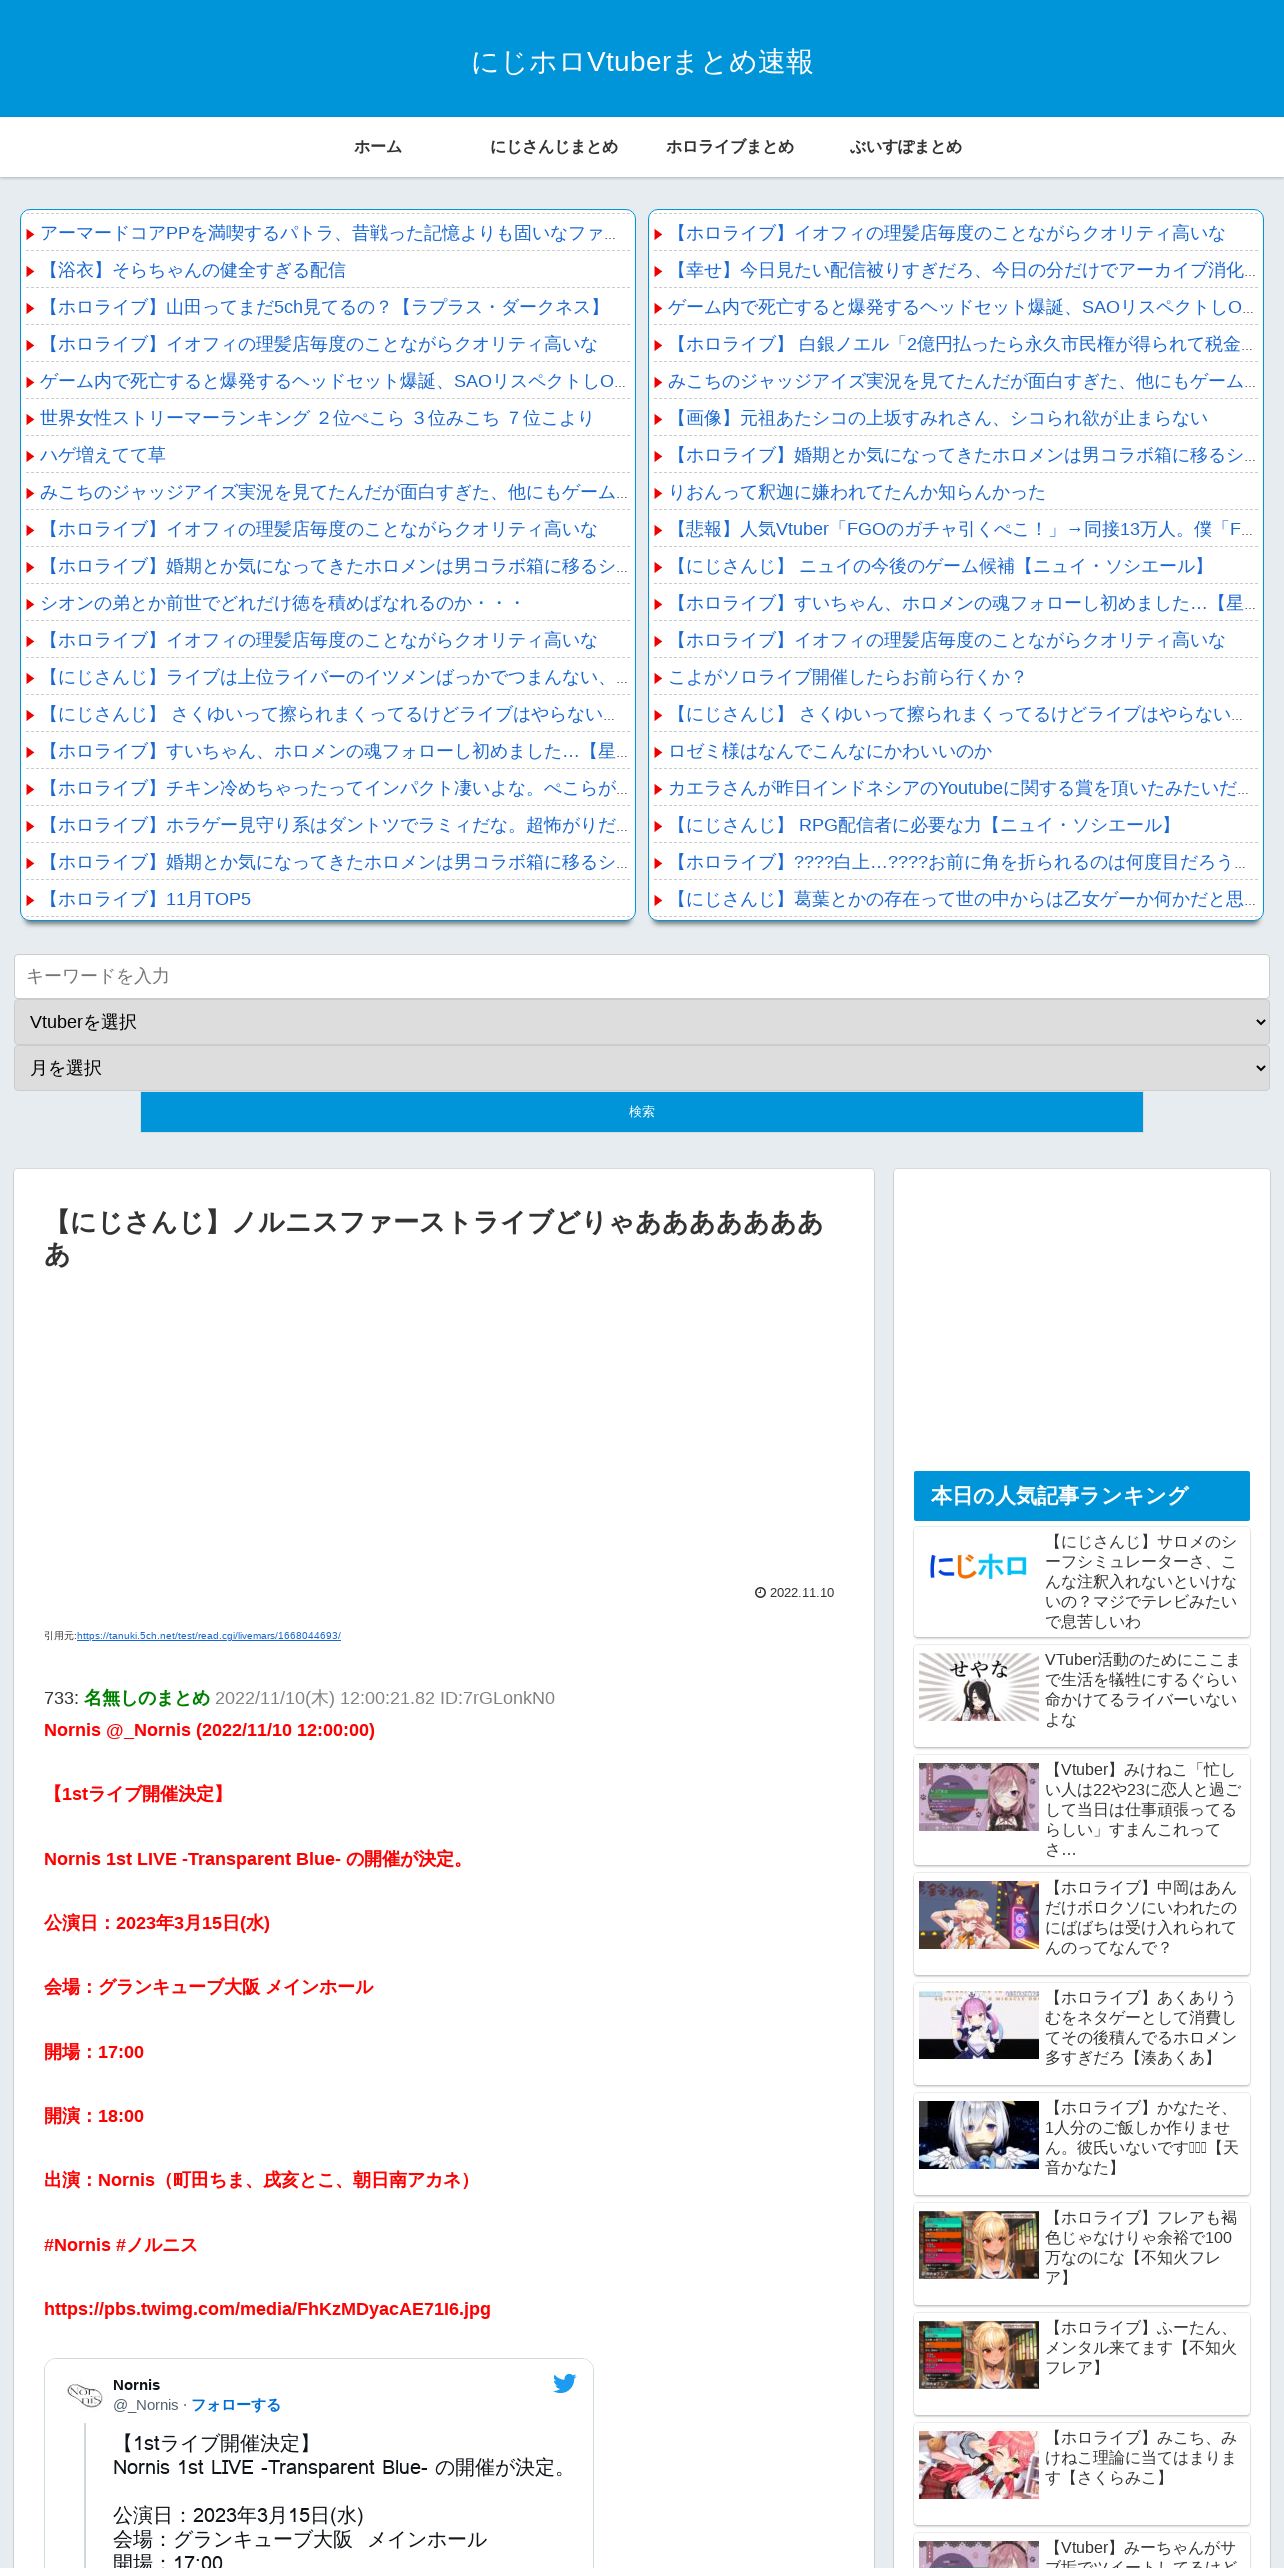Open the にじさんじまとめ menu item

coord(554,147)
